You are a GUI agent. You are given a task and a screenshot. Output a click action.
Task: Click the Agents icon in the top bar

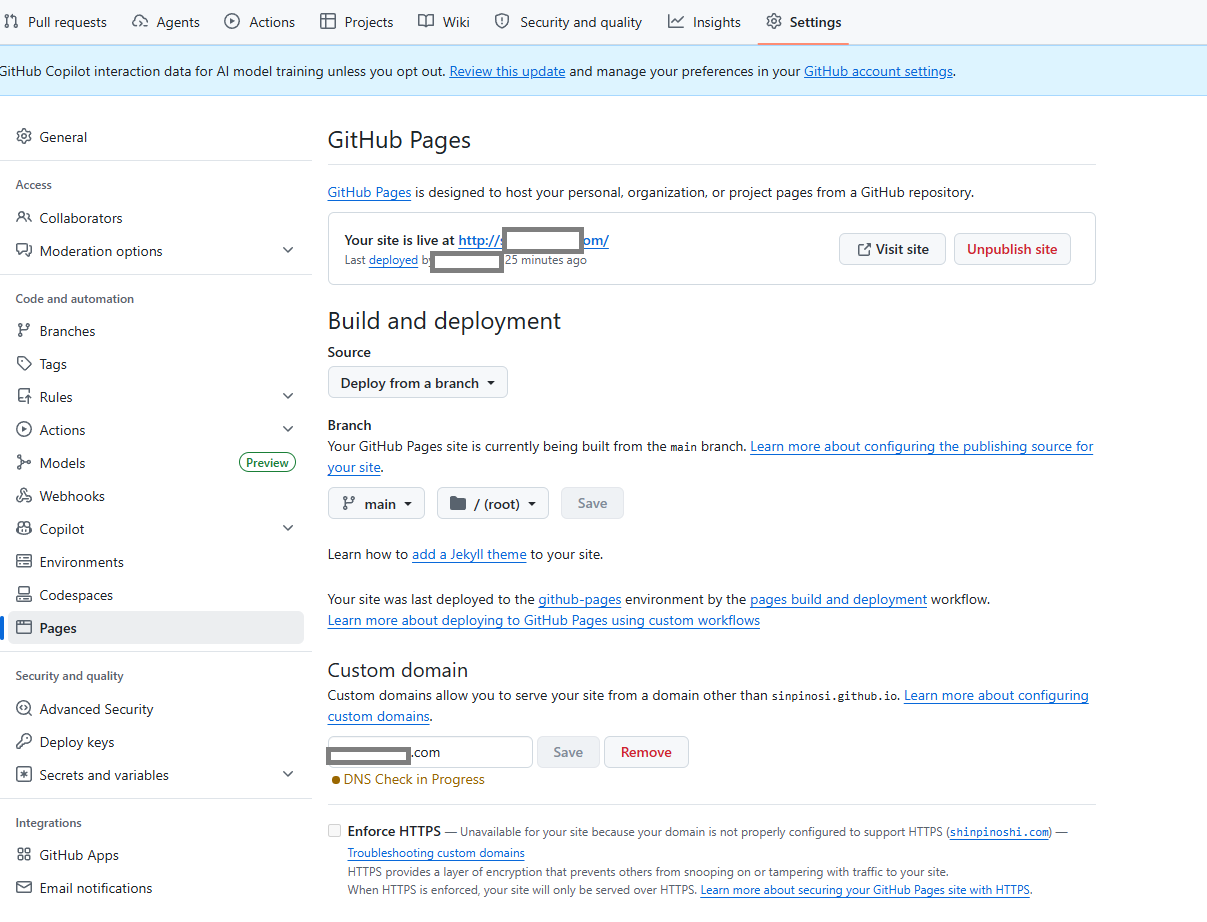coord(140,22)
